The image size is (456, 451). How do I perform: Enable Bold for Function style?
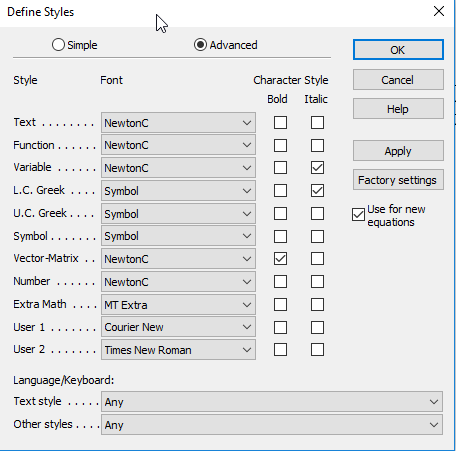[280, 145]
